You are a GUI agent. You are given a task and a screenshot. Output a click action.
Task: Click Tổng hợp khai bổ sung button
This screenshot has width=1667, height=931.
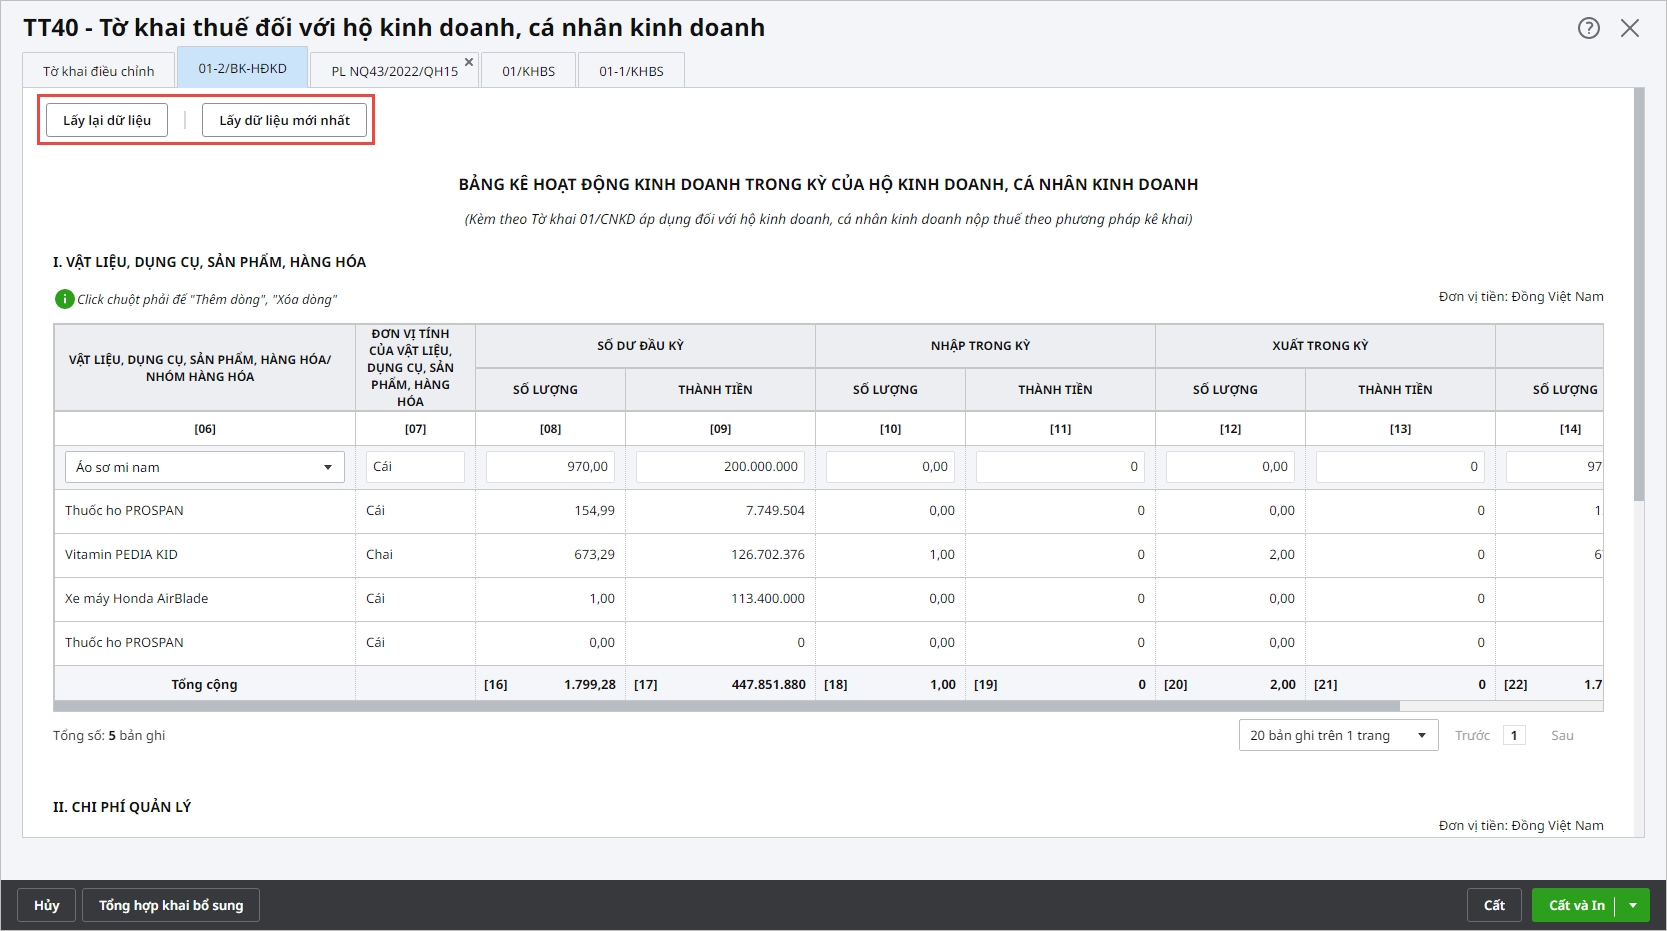point(171,905)
